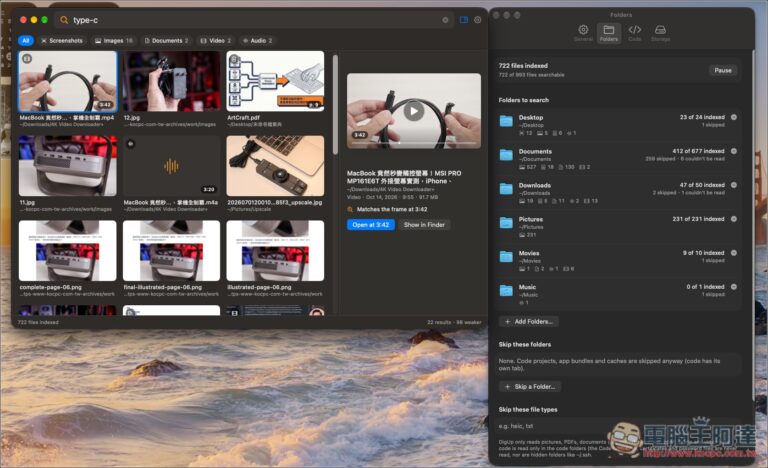768x468 pixels.
Task: Click Matches the frame at 3:42 text
Action: tap(392, 209)
